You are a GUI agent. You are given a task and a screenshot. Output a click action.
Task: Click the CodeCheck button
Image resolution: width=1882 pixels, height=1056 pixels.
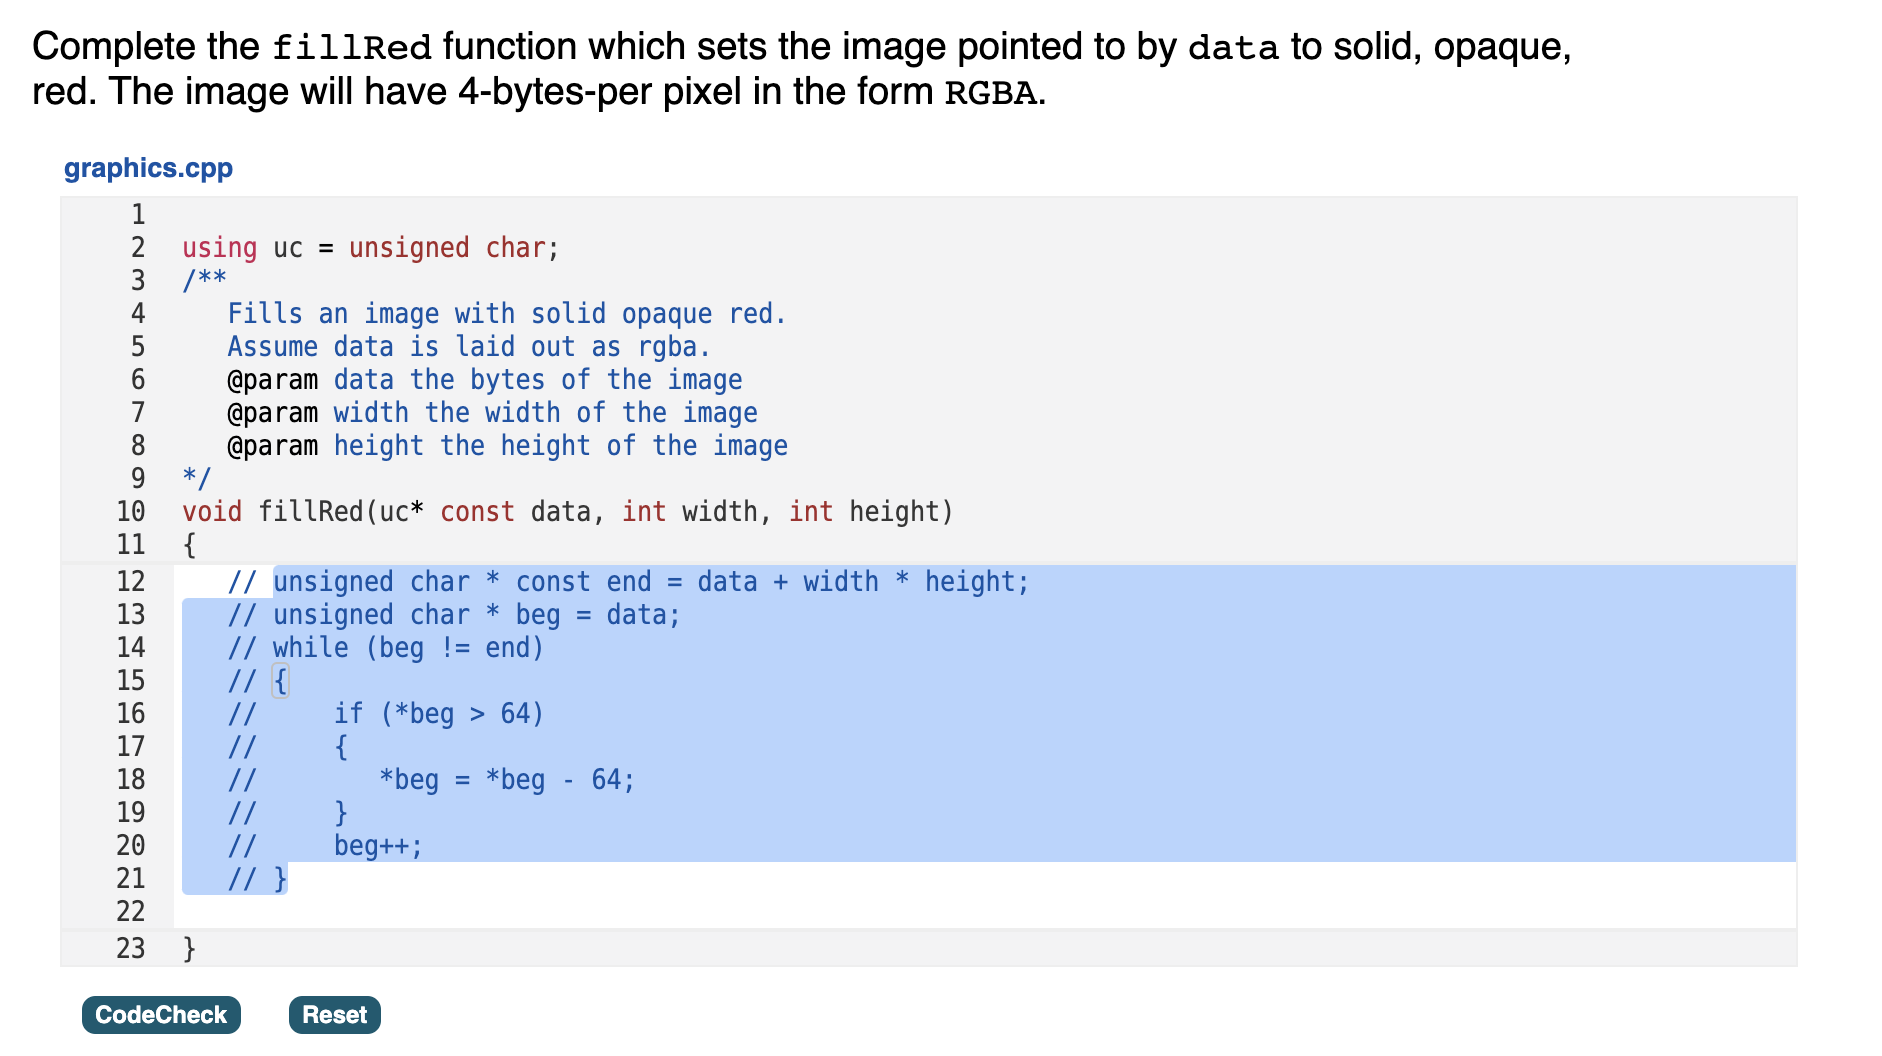160,1014
